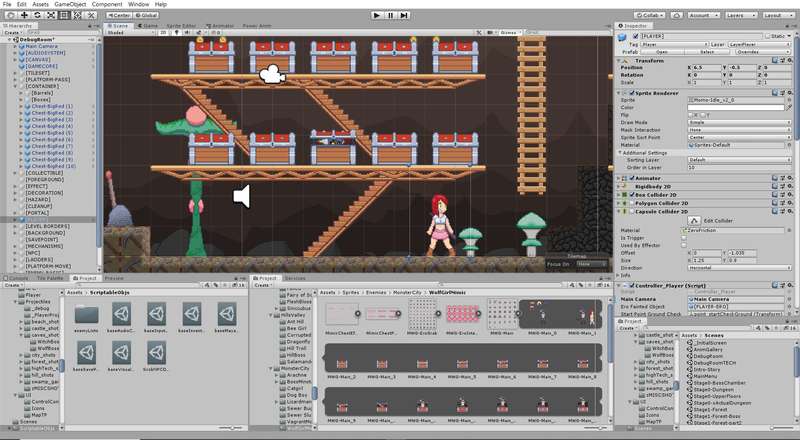Toggle the Global handle rotation button

[146, 15]
